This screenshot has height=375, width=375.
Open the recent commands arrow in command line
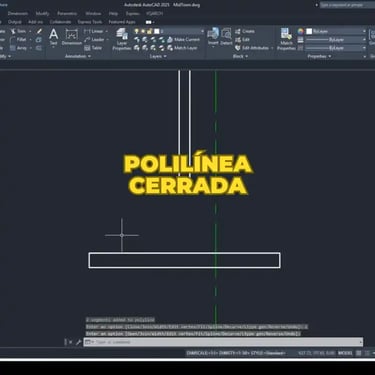(89, 342)
